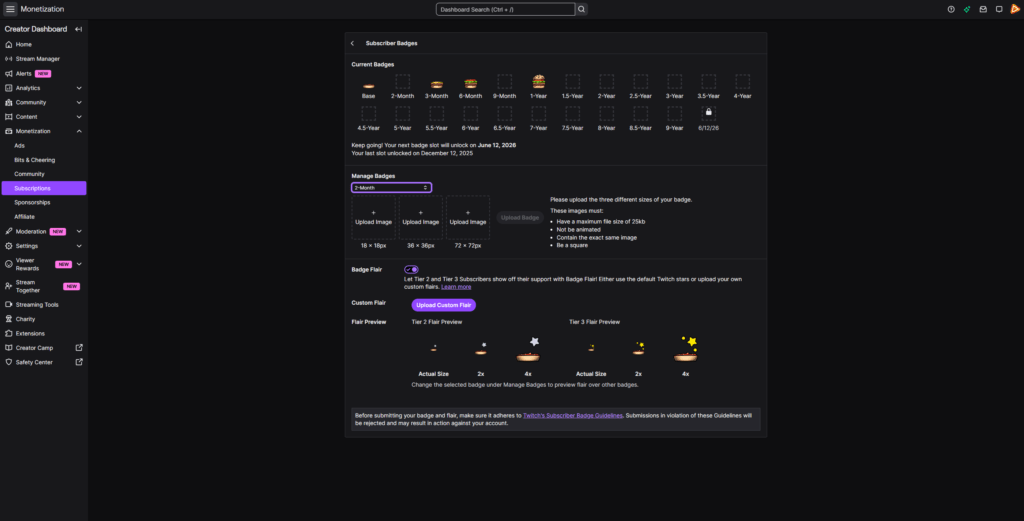This screenshot has height=521, width=1024.
Task: Open the help icon in top bar
Action: coord(951,9)
